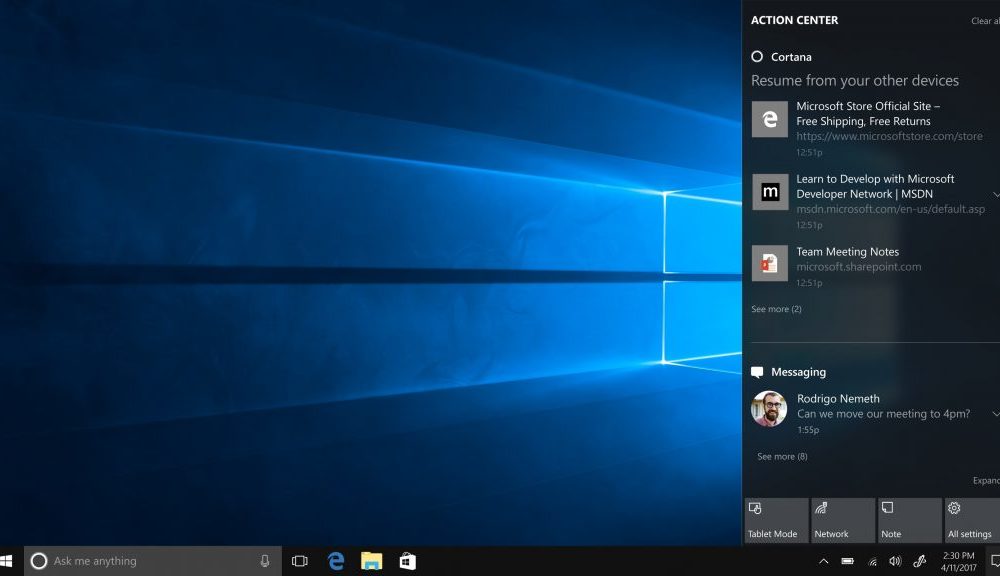Toggle Tablet Mode quick action
The height and width of the screenshot is (576, 1000).
coord(776,520)
